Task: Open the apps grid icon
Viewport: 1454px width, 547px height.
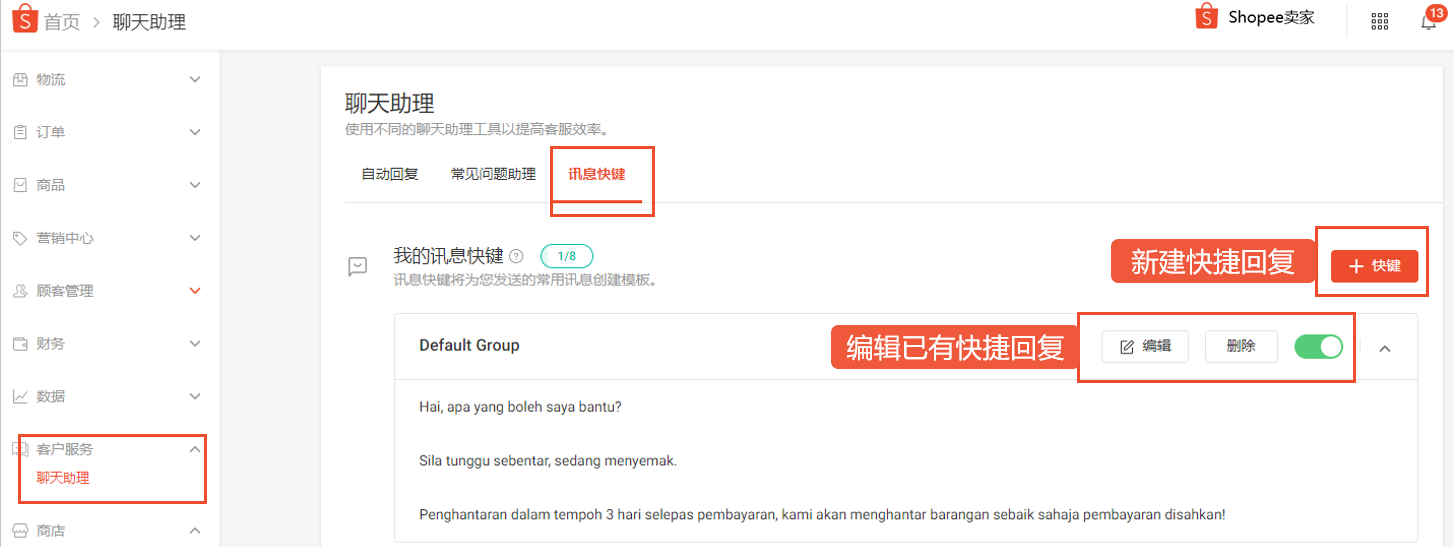Action: (1380, 21)
